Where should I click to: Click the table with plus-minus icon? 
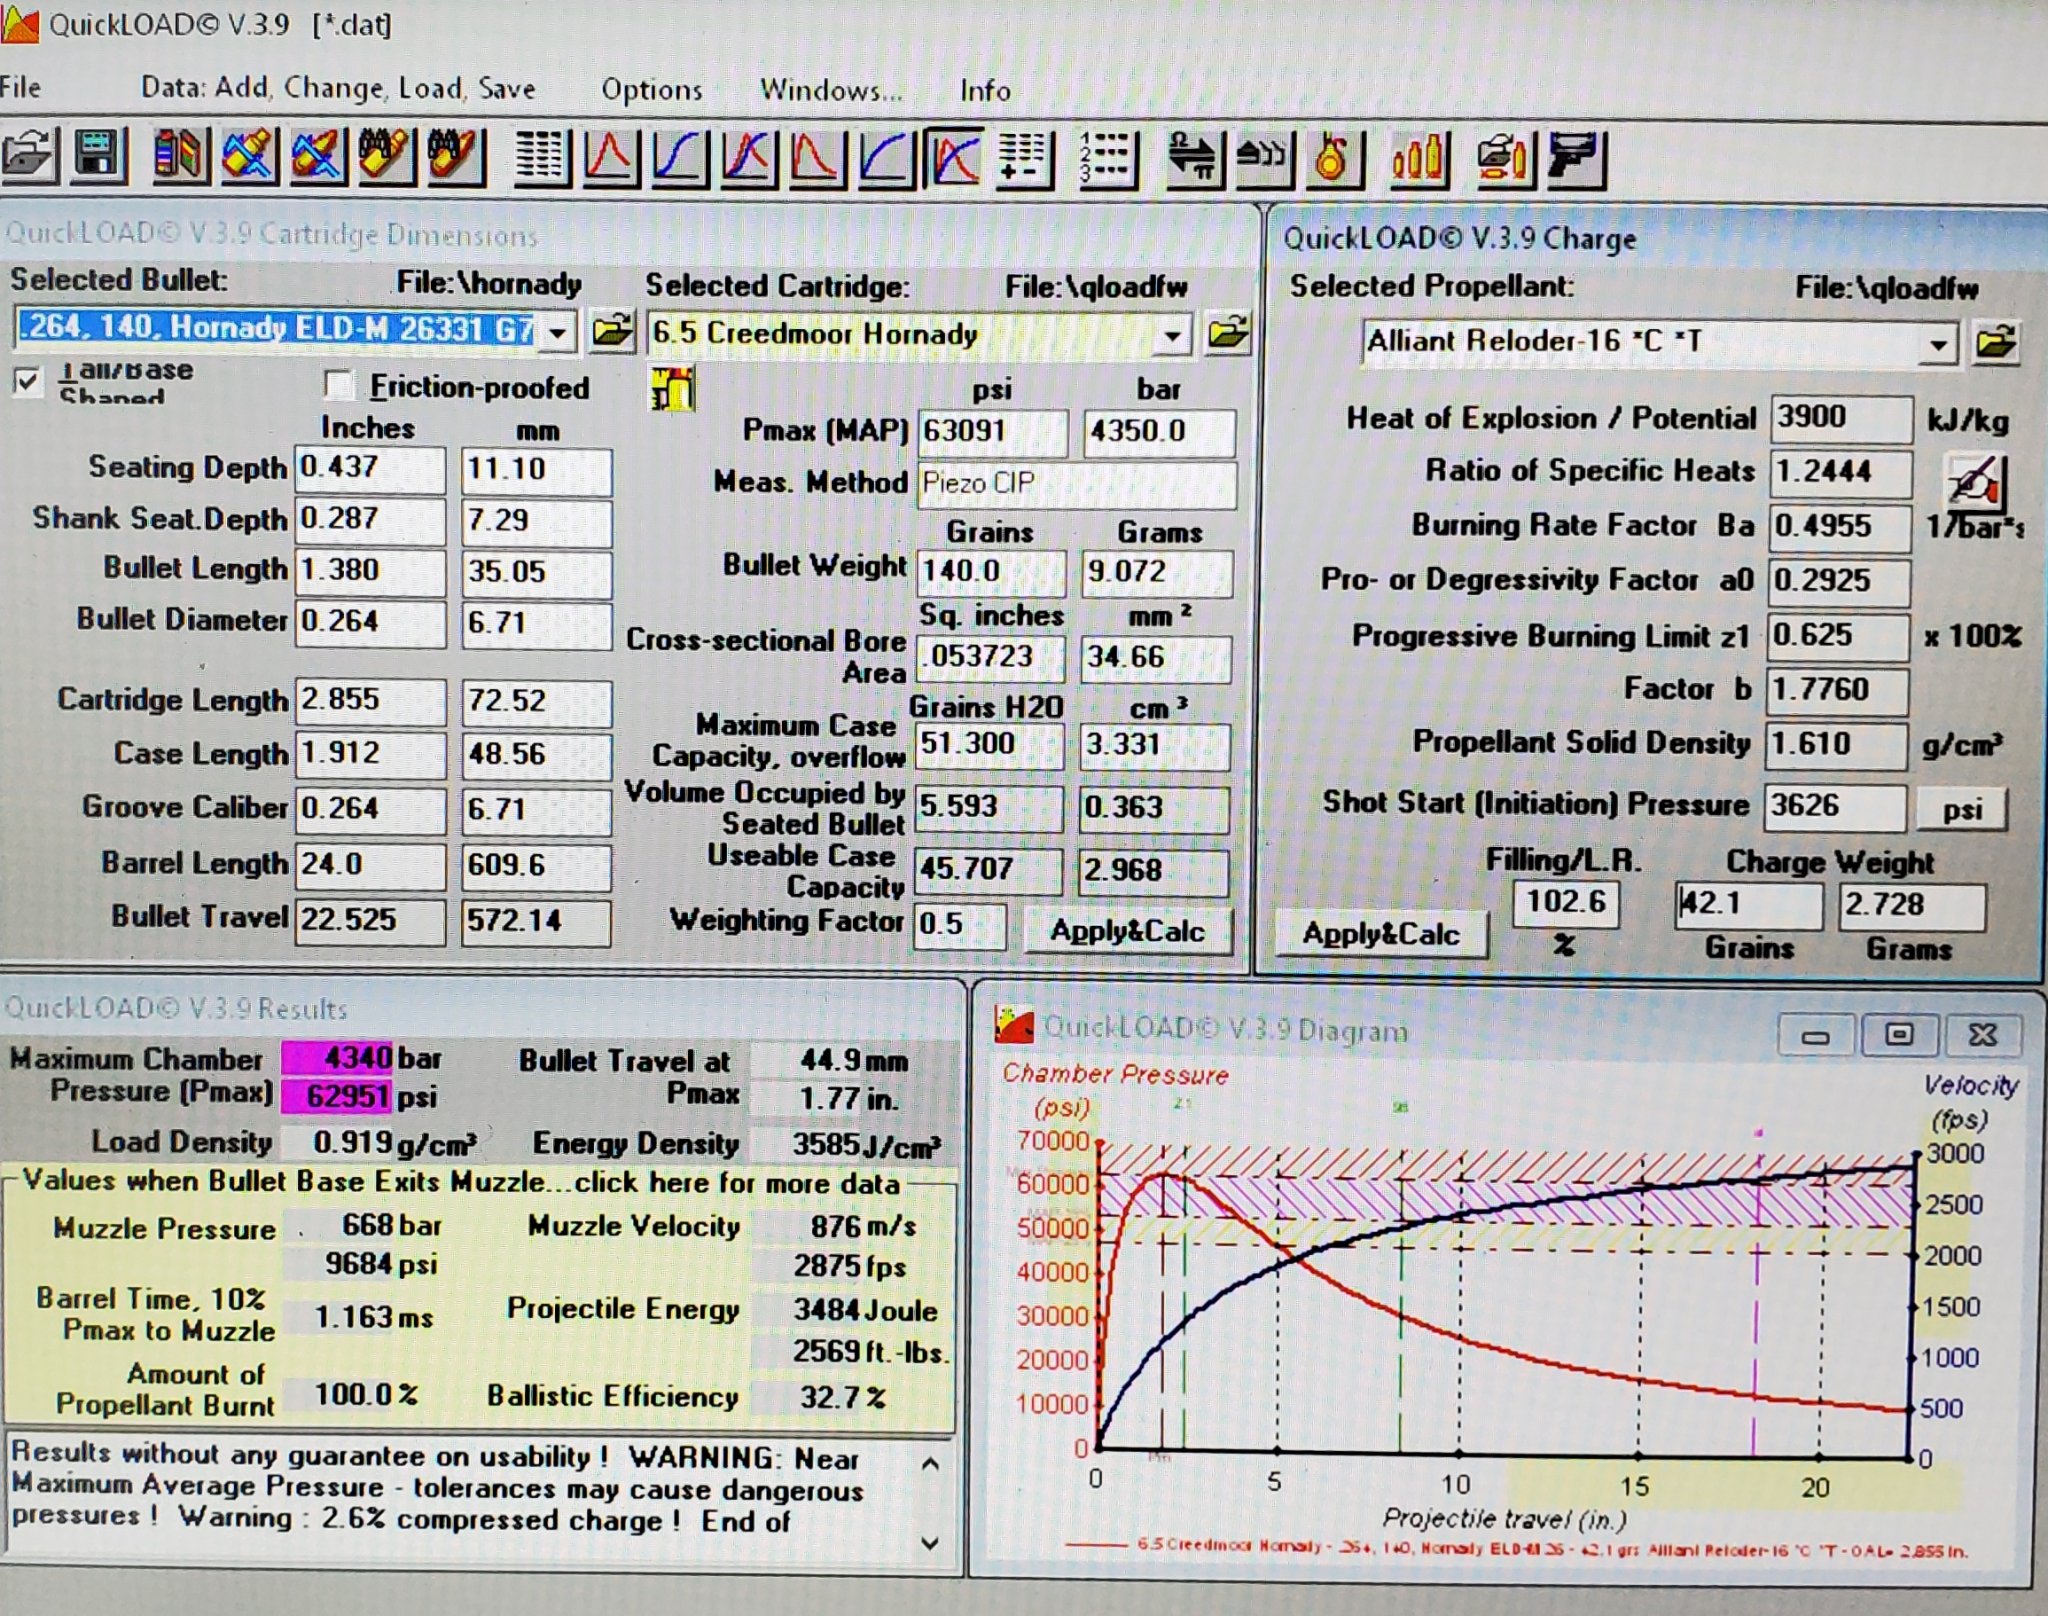tap(1023, 159)
